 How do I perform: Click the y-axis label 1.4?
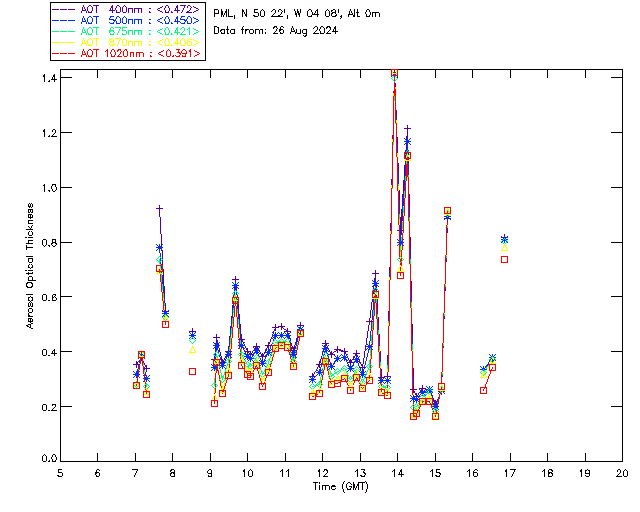click(x=49, y=78)
